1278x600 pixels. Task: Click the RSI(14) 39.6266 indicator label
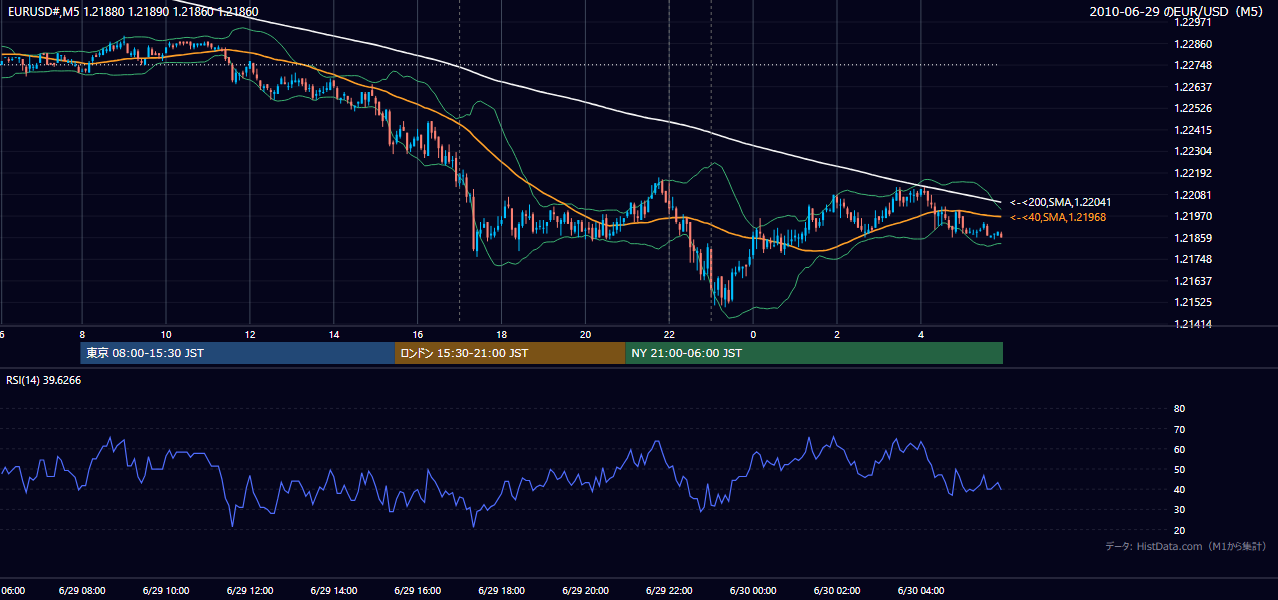click(44, 380)
